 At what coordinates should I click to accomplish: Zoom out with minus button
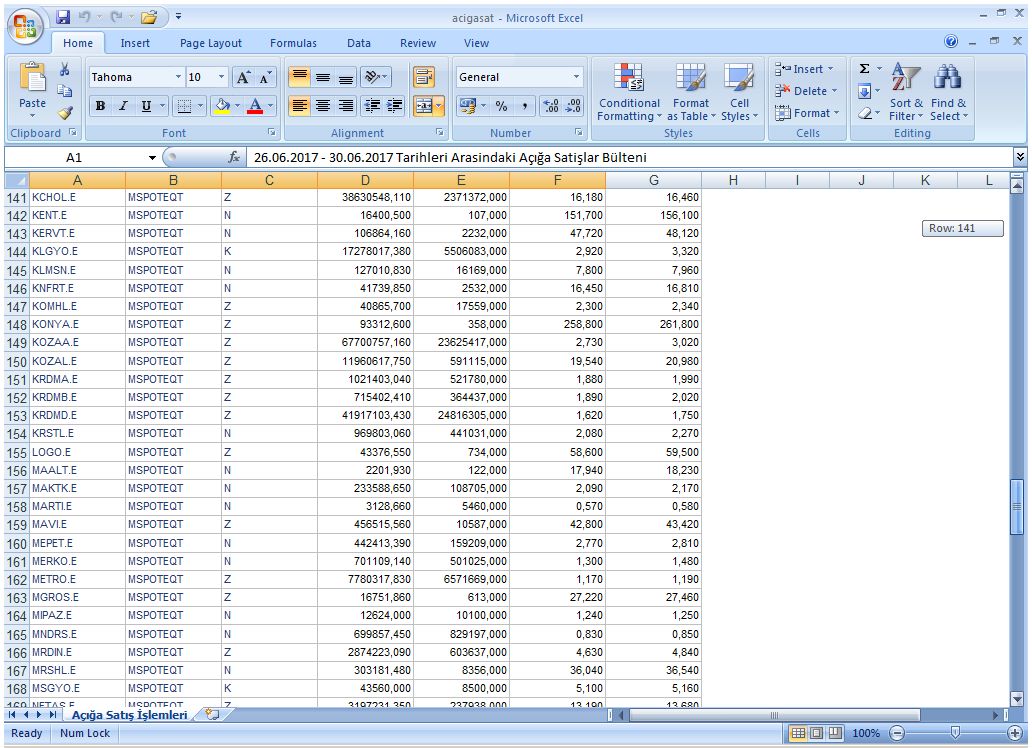(897, 733)
